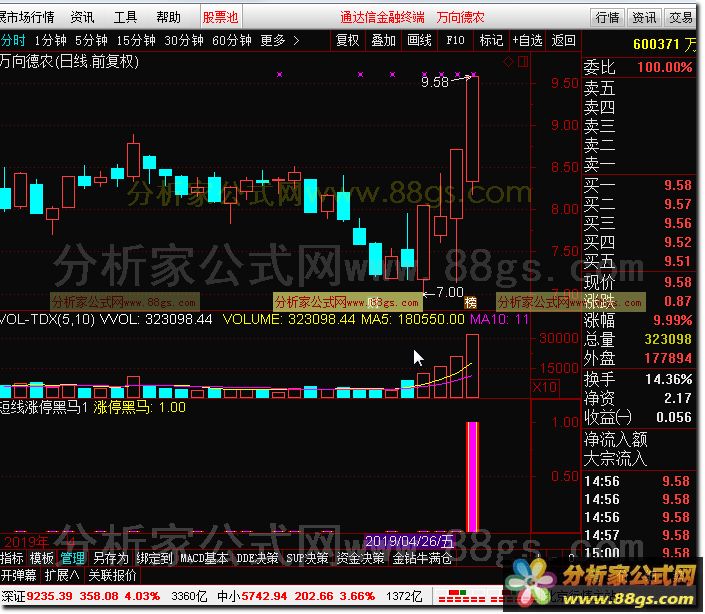Click 绑定到 bind option
705x614 pixels.
(x=154, y=558)
